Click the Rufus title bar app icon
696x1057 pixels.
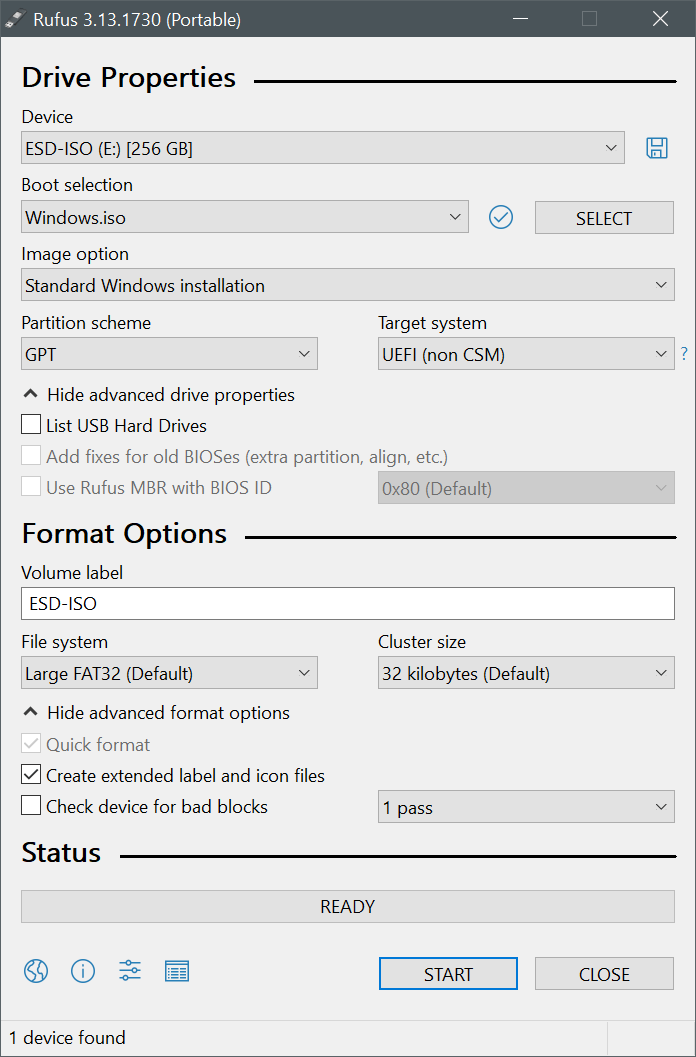click(x=17, y=19)
